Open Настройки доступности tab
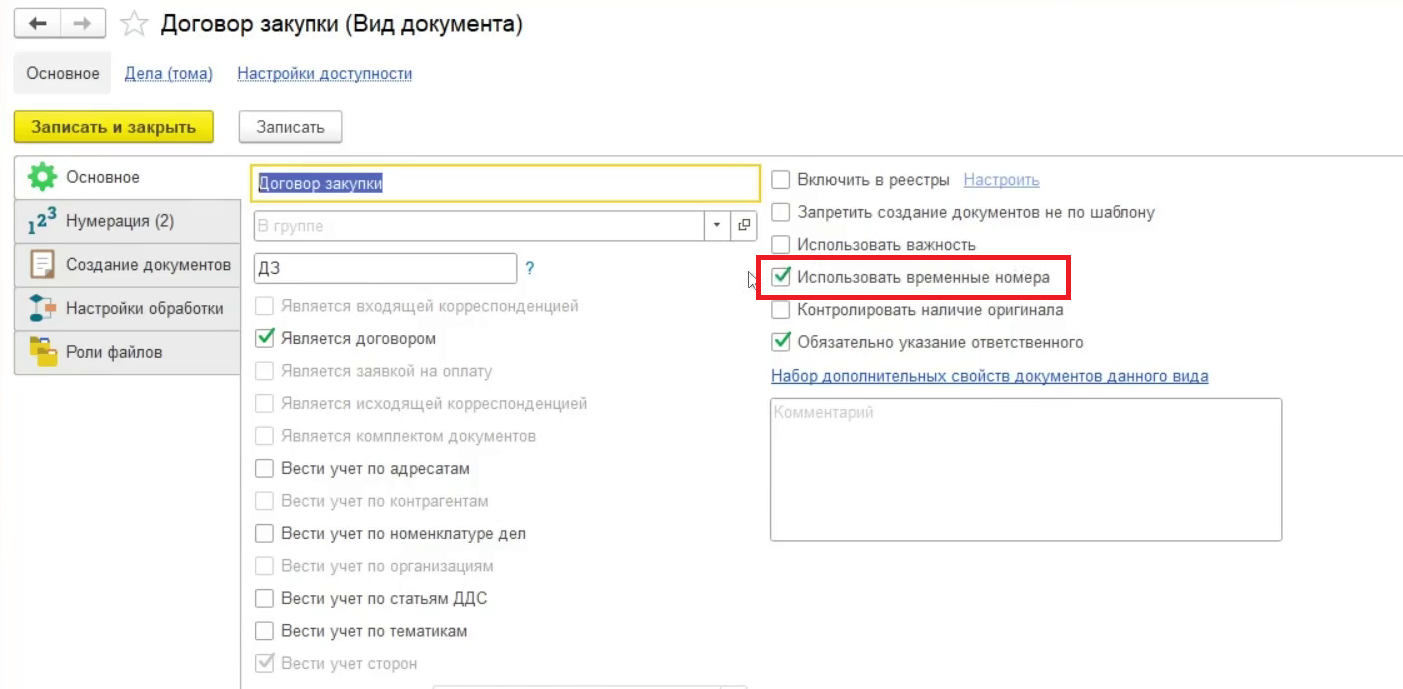 (324, 74)
